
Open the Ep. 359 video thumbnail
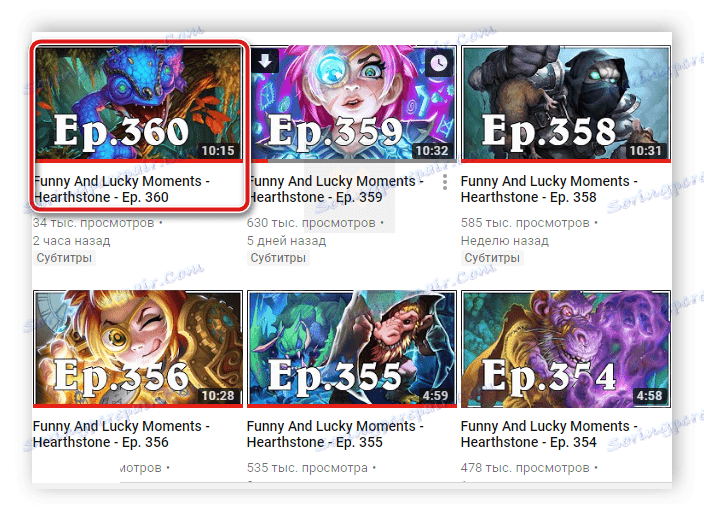pyautogui.click(x=352, y=103)
